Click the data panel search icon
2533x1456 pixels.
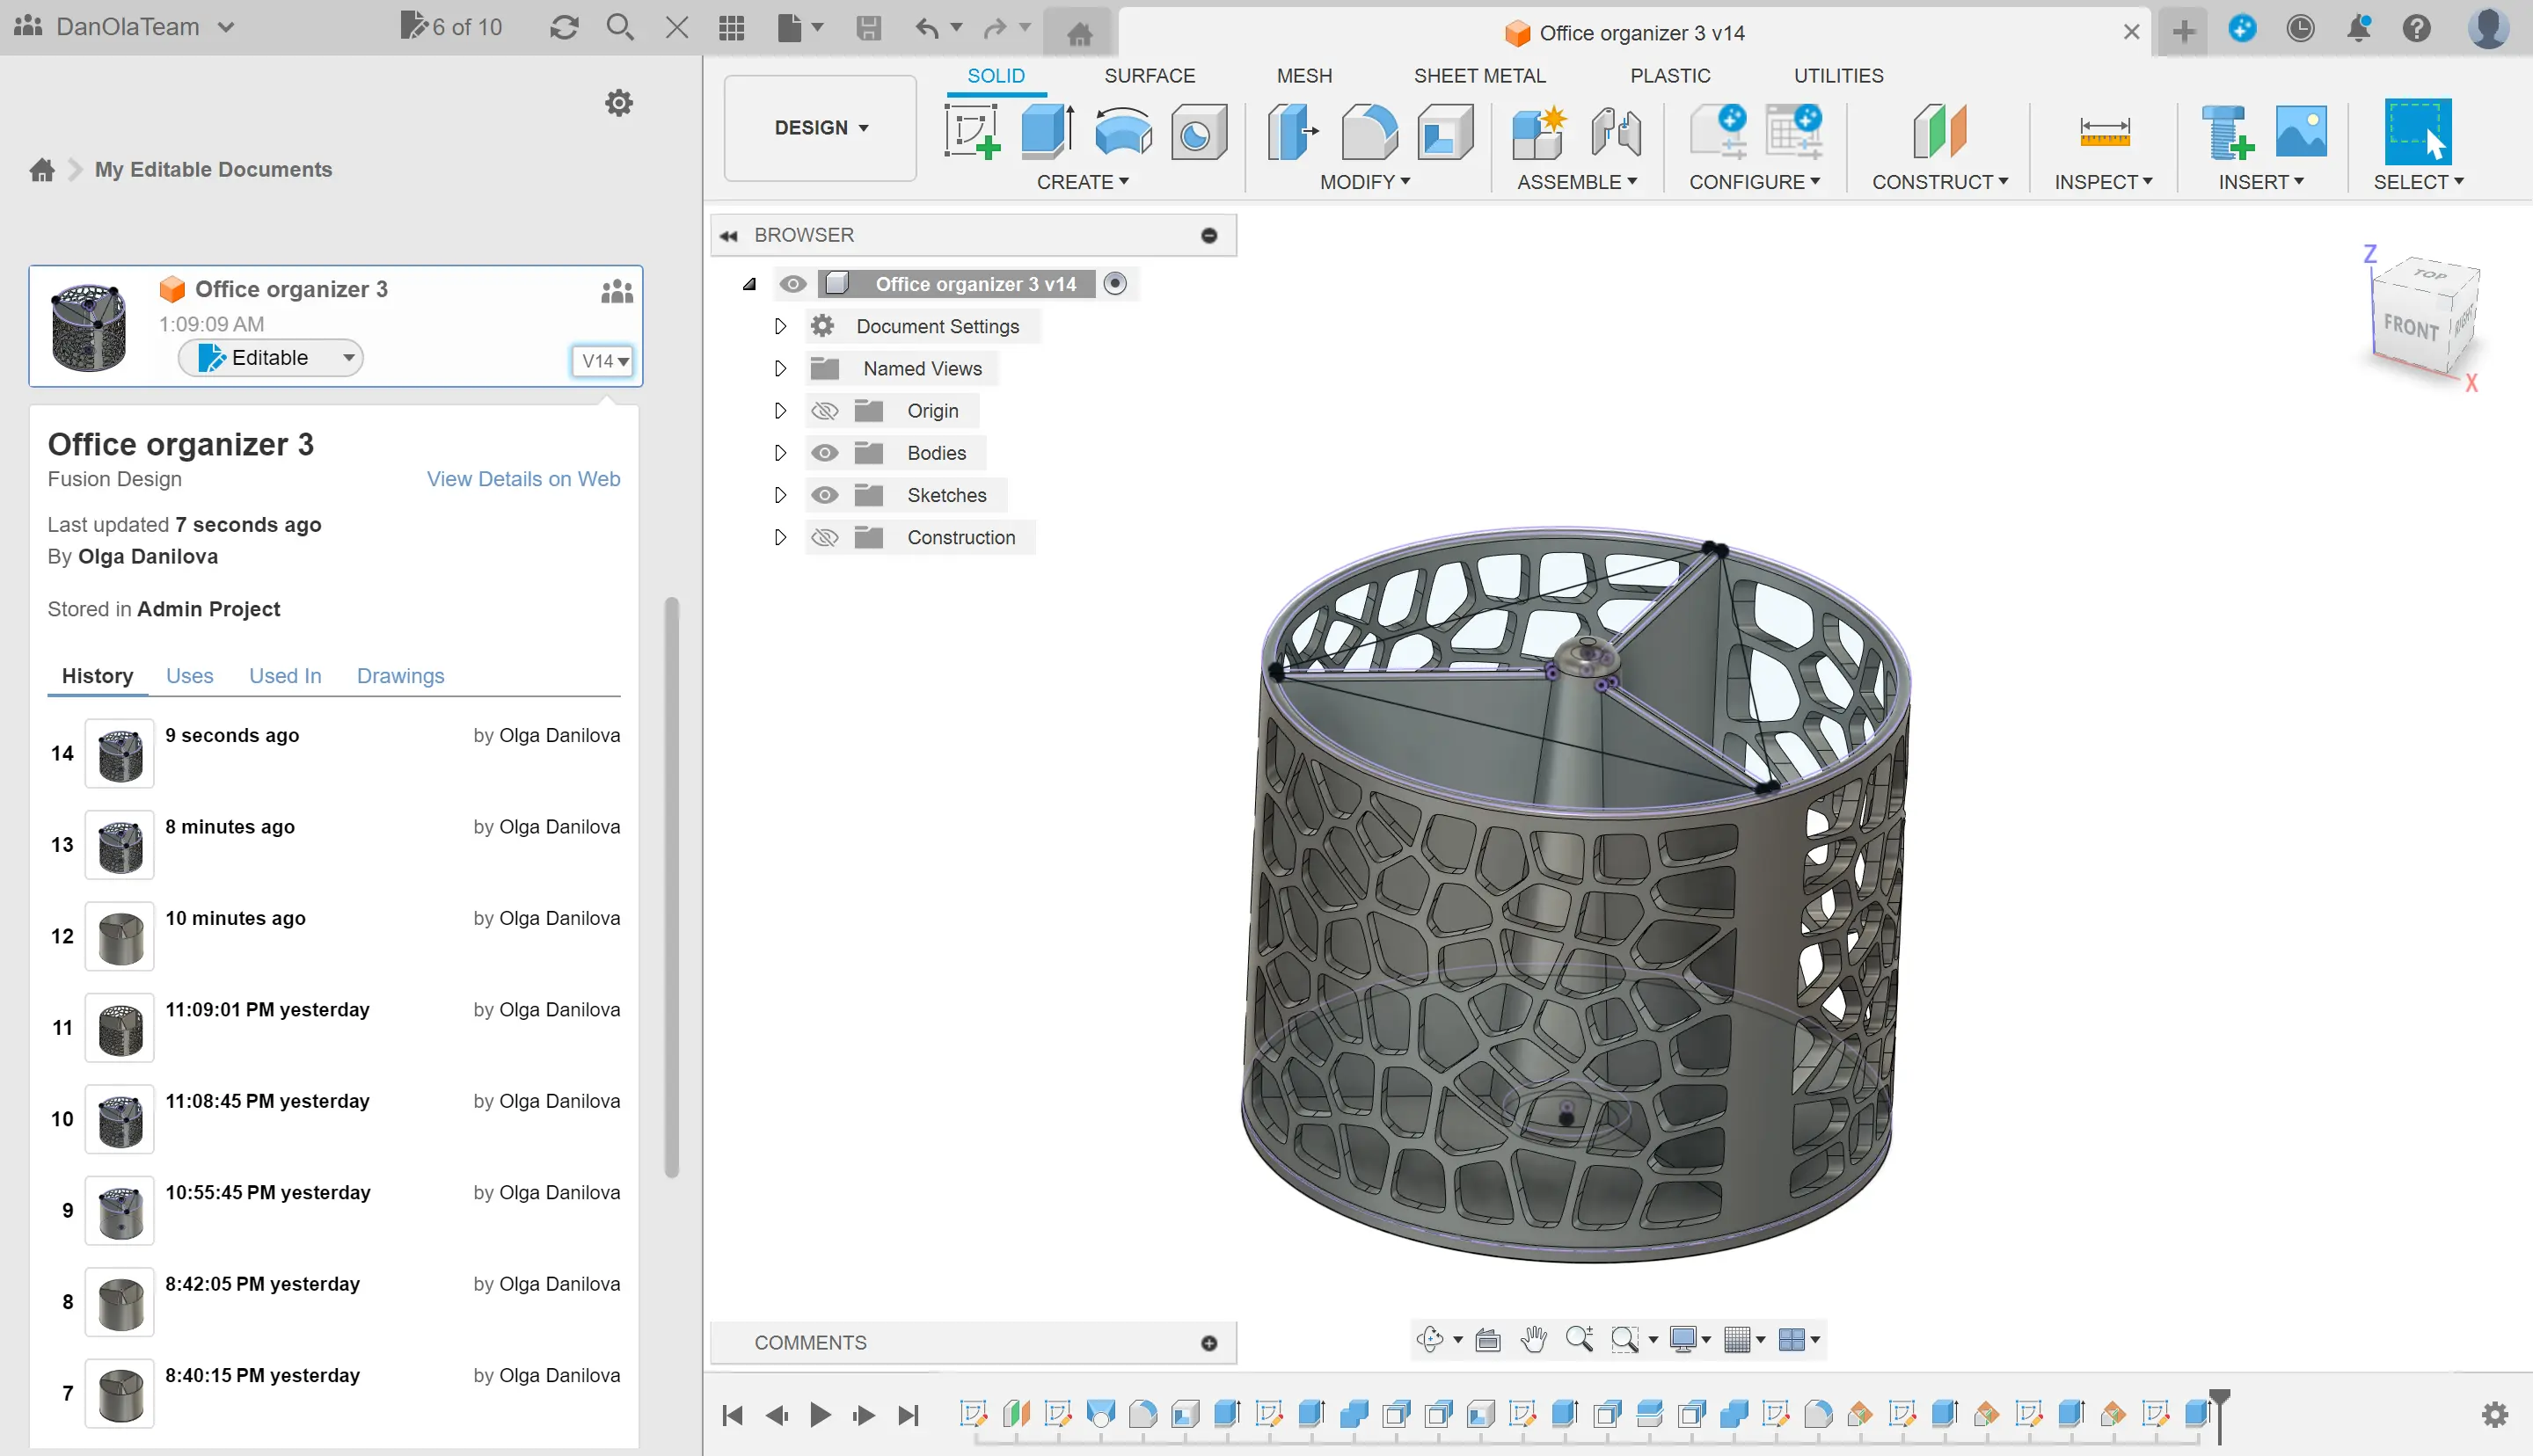tap(620, 27)
